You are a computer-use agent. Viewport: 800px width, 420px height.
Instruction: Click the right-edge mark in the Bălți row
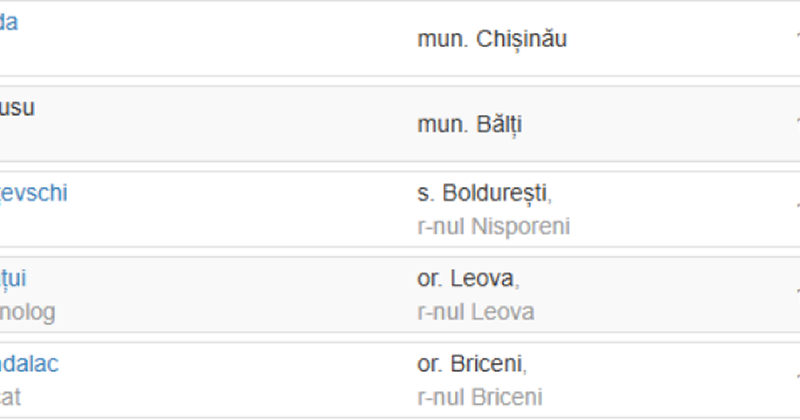pyautogui.click(x=796, y=121)
